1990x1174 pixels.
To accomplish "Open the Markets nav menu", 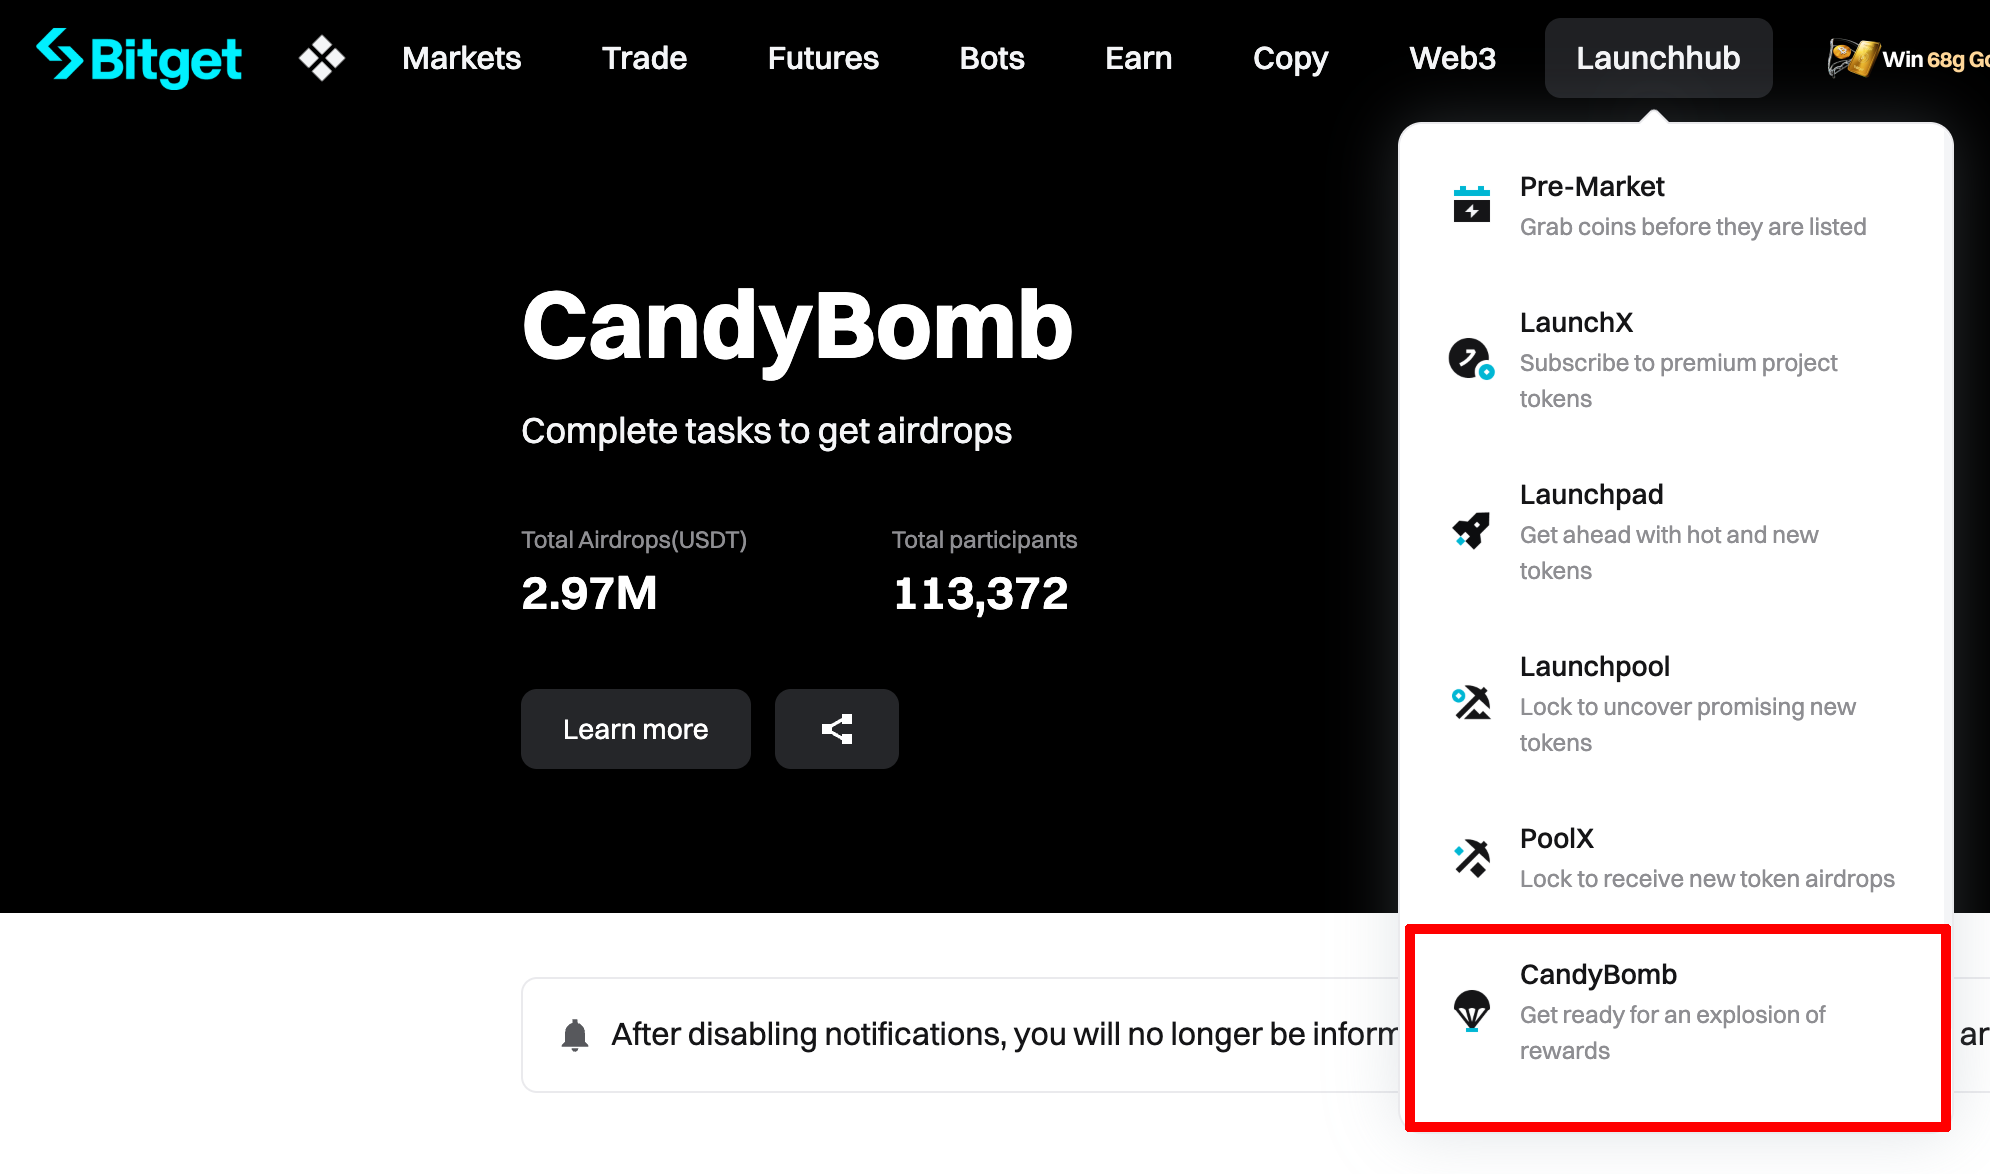I will pos(461,58).
